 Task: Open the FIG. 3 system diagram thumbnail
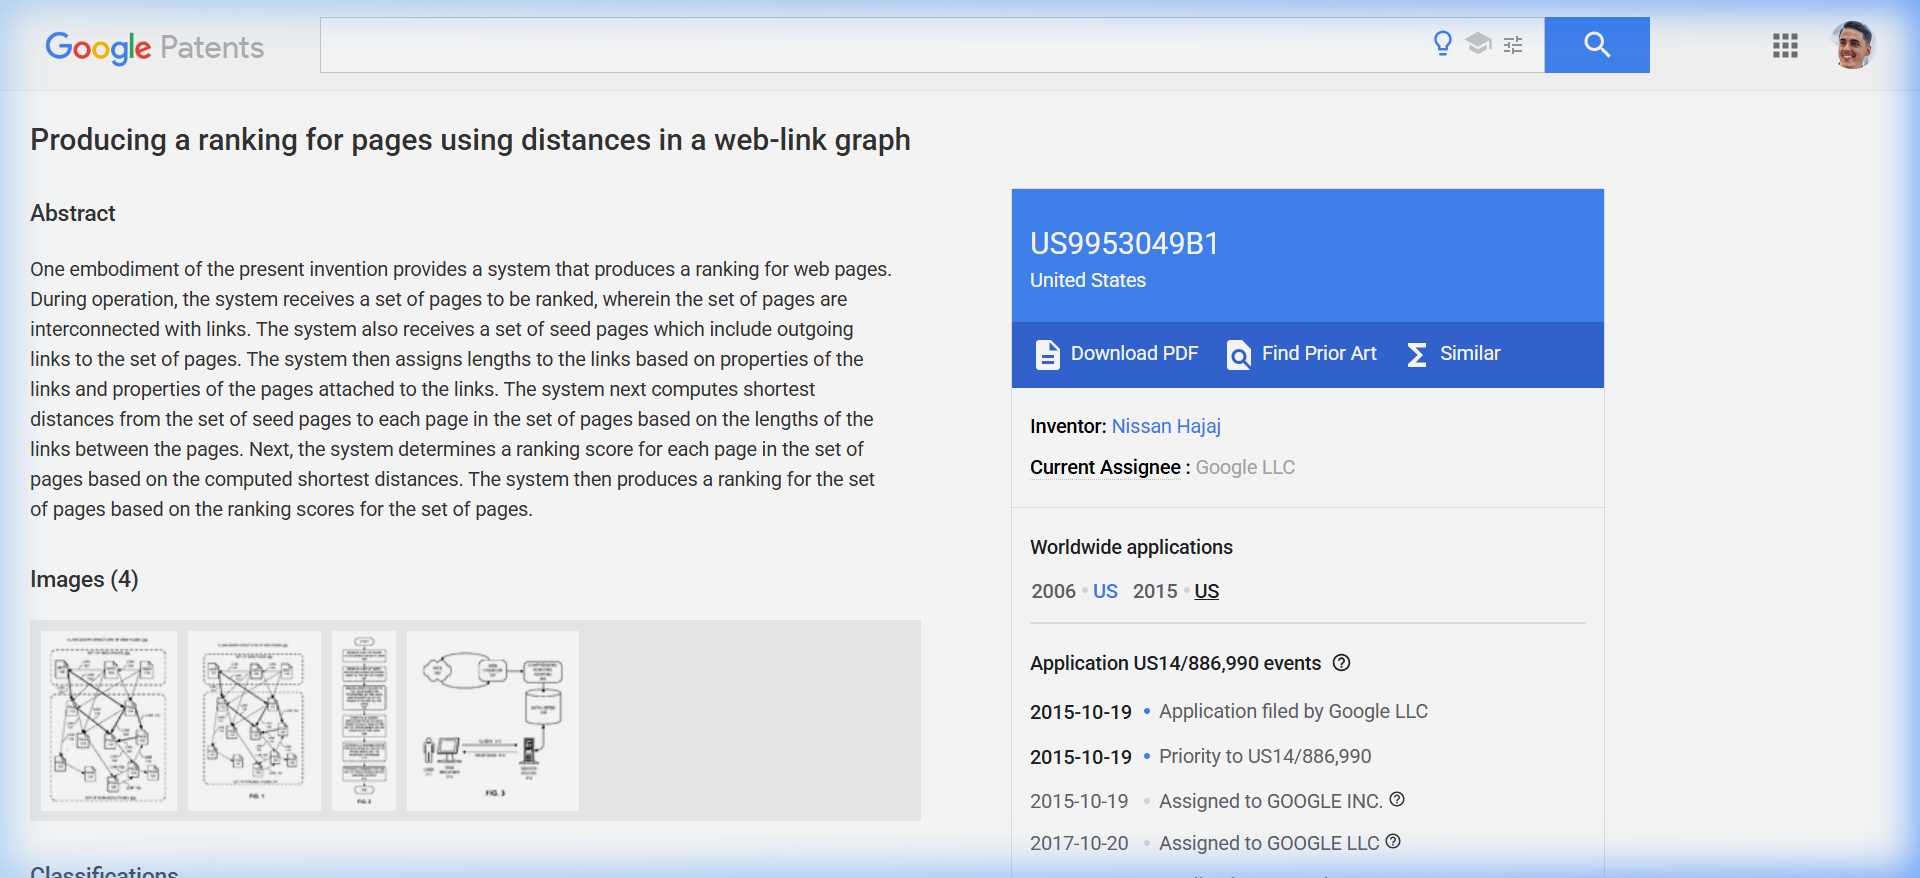(493, 720)
